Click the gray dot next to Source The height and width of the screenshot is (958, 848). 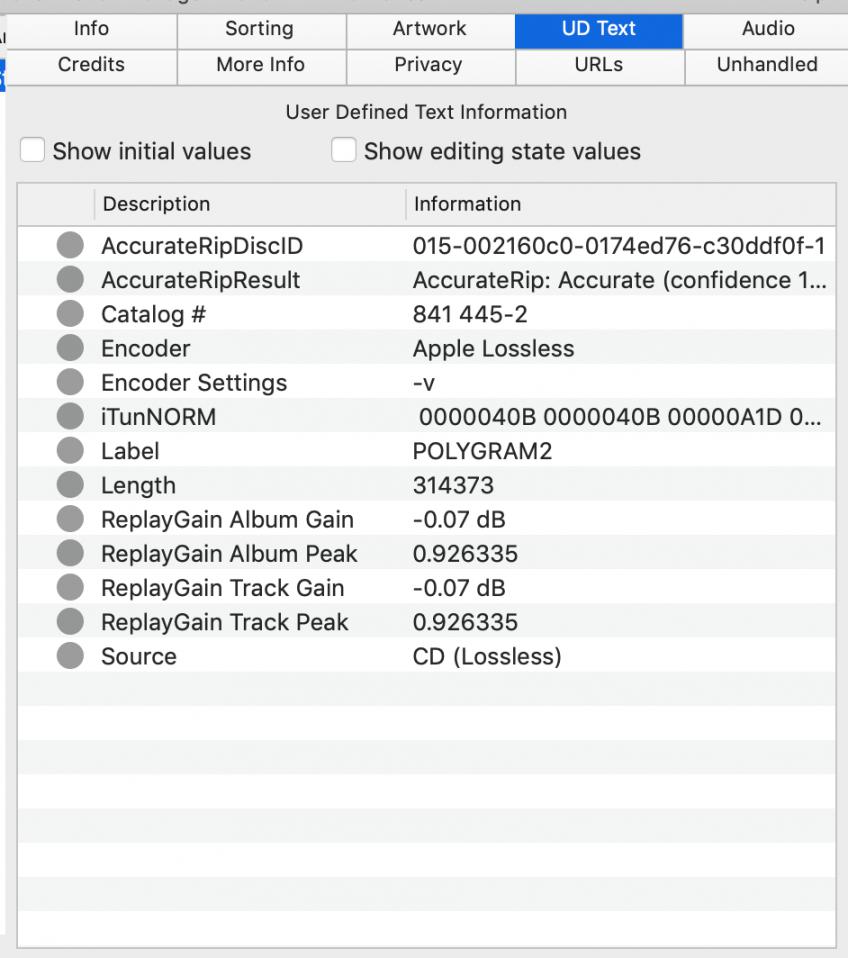tap(69, 657)
